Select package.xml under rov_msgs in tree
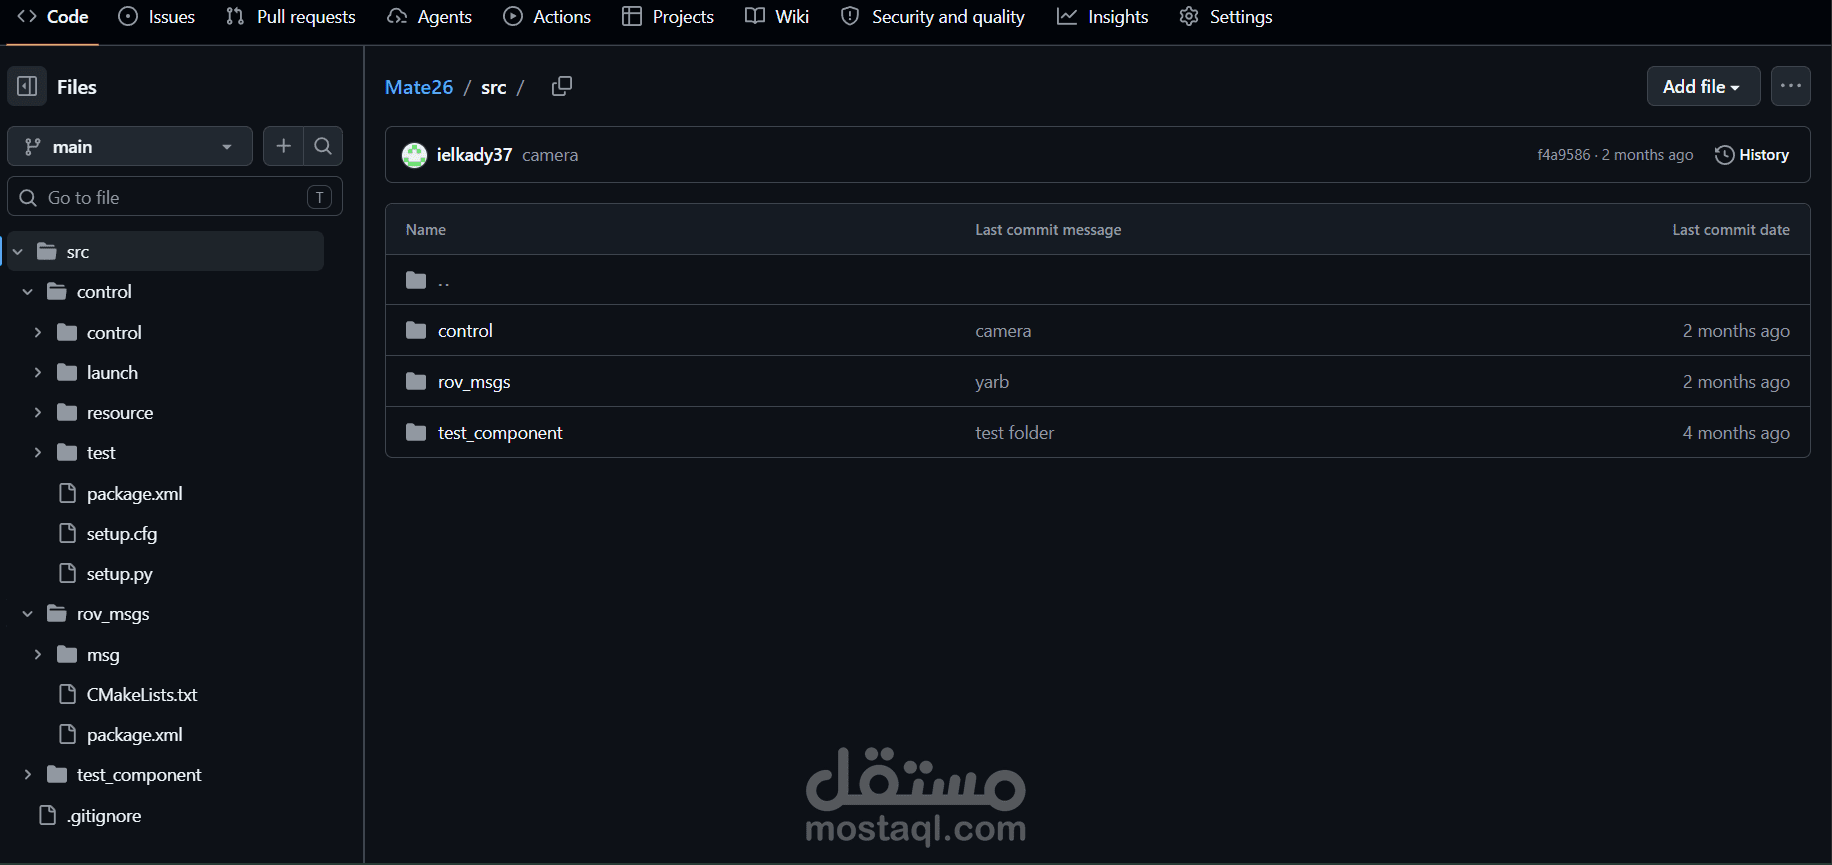1832x865 pixels. (134, 735)
